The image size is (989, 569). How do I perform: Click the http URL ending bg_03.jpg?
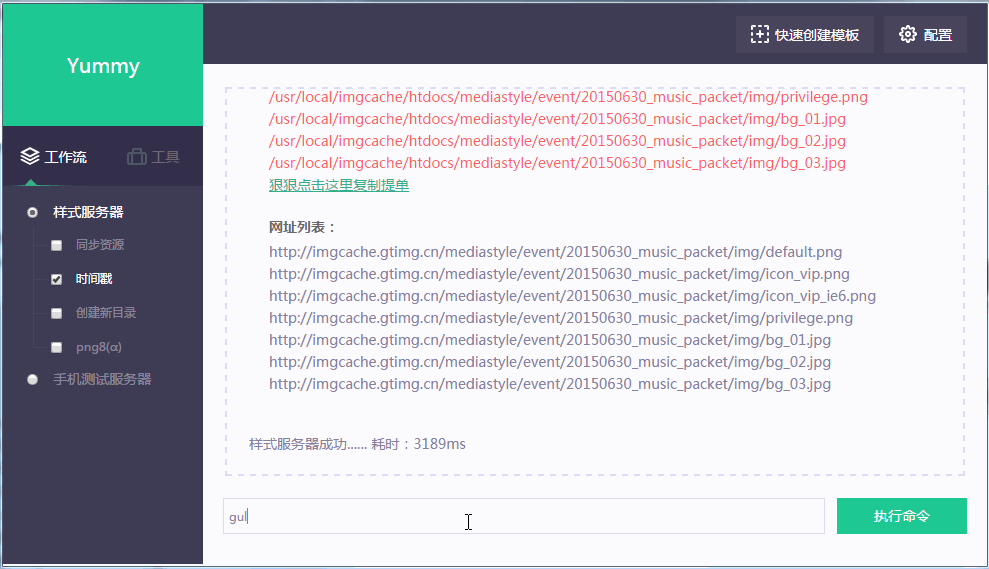click(x=550, y=385)
